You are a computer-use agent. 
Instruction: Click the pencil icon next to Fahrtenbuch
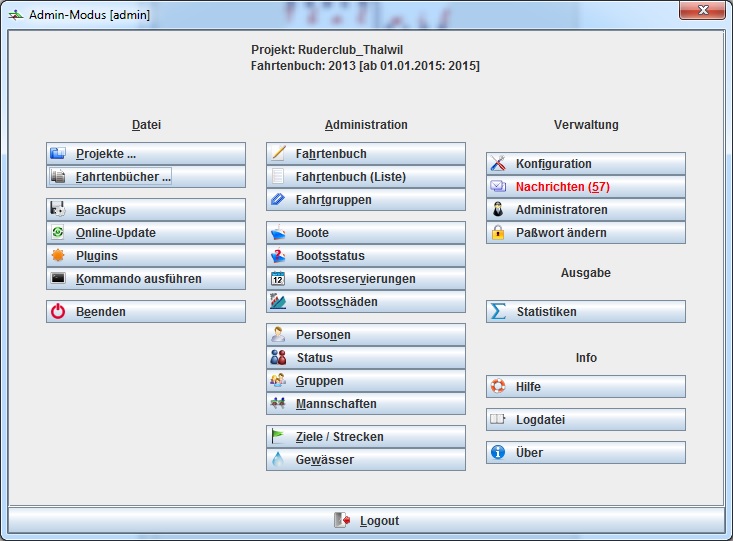click(279, 154)
